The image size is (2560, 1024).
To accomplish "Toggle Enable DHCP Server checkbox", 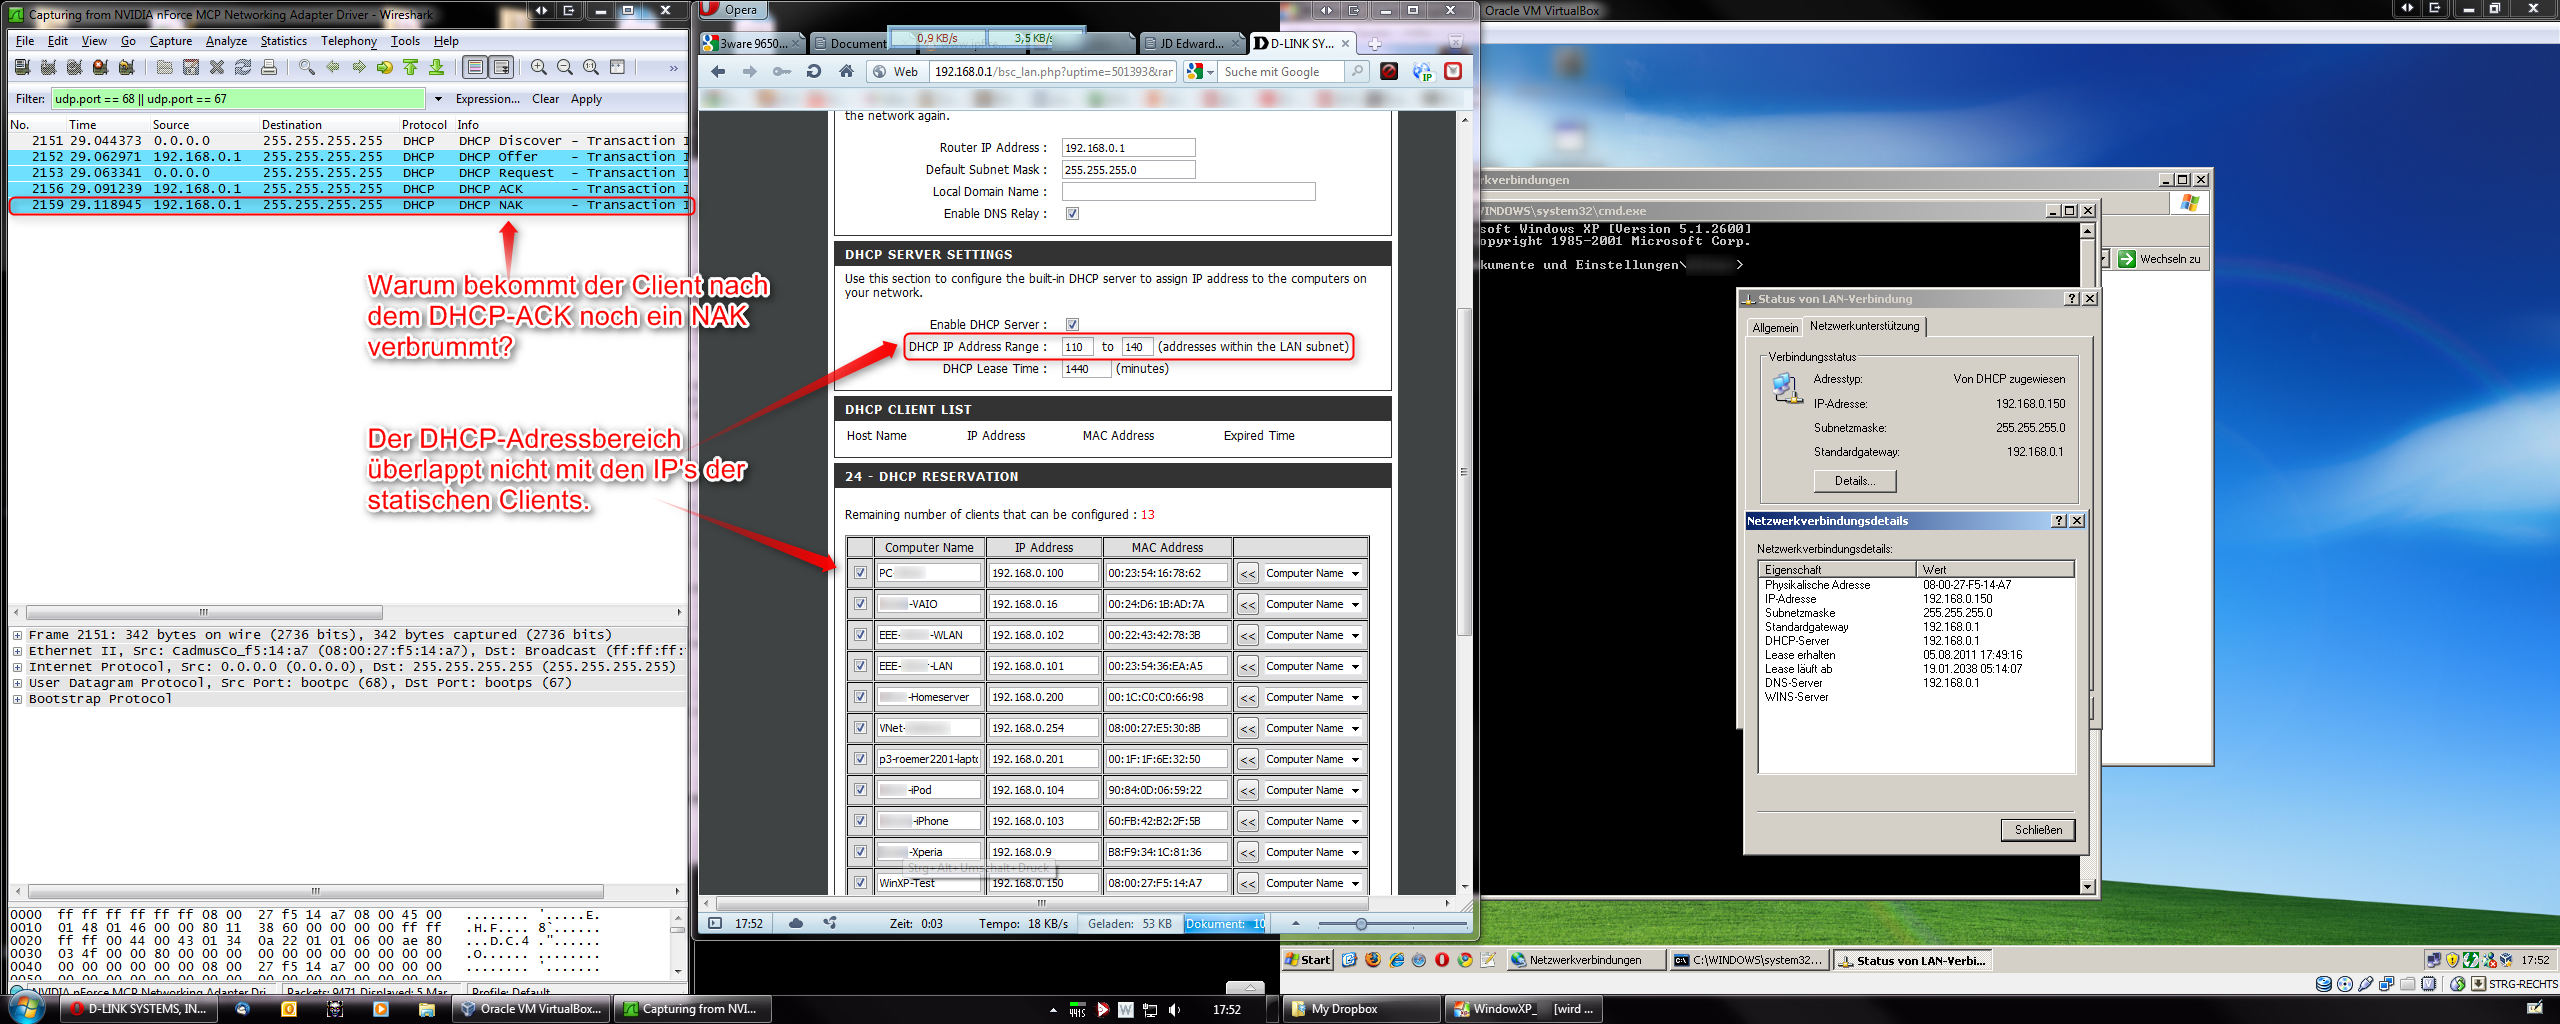I will pyautogui.click(x=1072, y=324).
